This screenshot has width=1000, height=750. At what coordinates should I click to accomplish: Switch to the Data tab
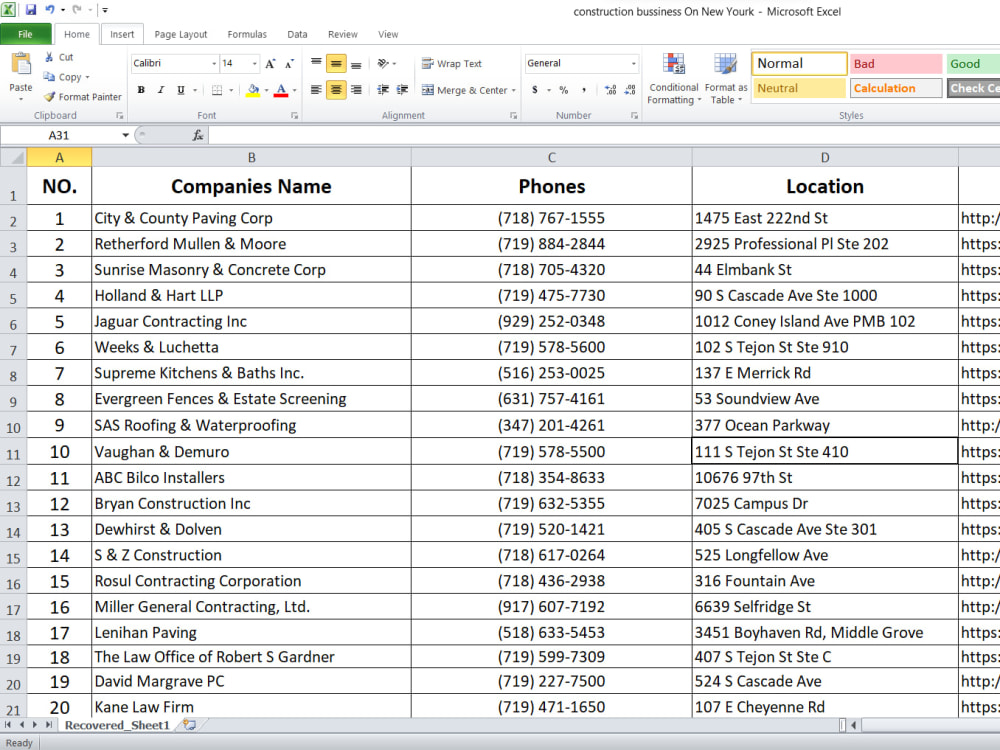click(x=297, y=34)
